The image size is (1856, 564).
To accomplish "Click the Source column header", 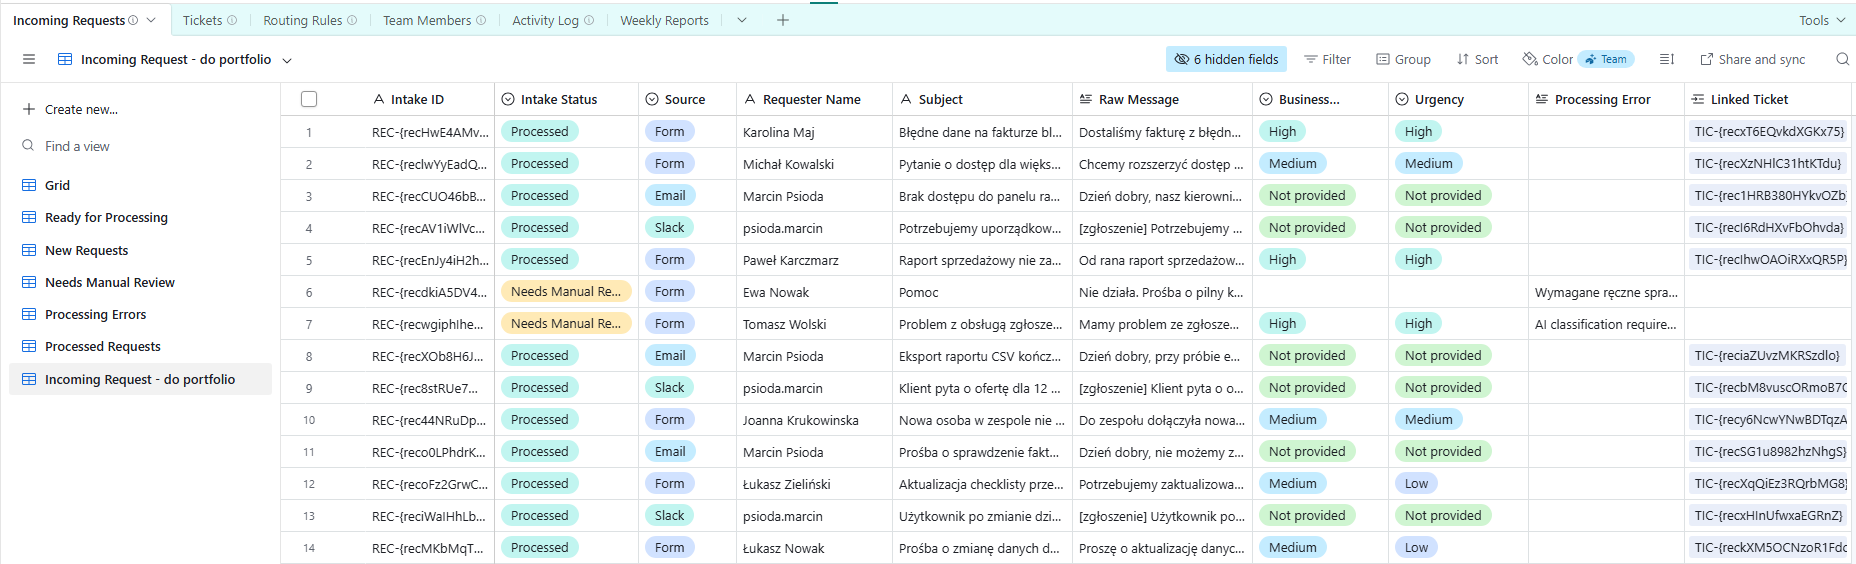I will point(687,99).
